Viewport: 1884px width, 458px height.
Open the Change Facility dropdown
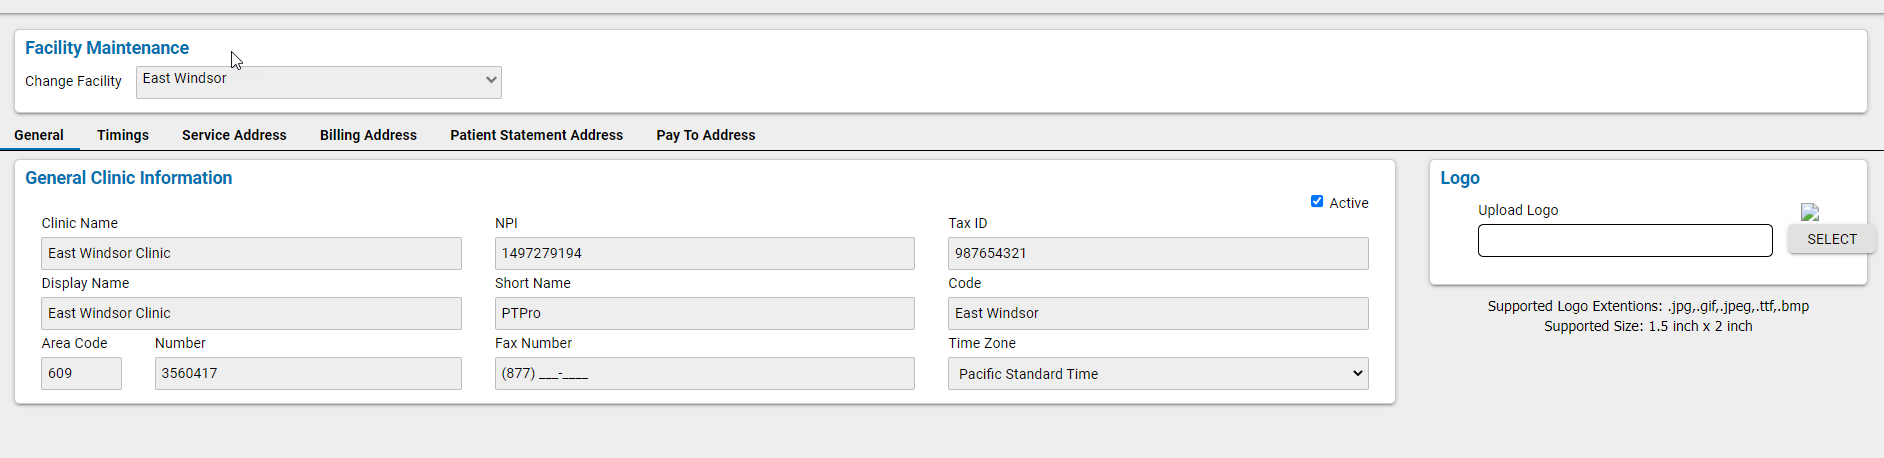[x=318, y=82]
